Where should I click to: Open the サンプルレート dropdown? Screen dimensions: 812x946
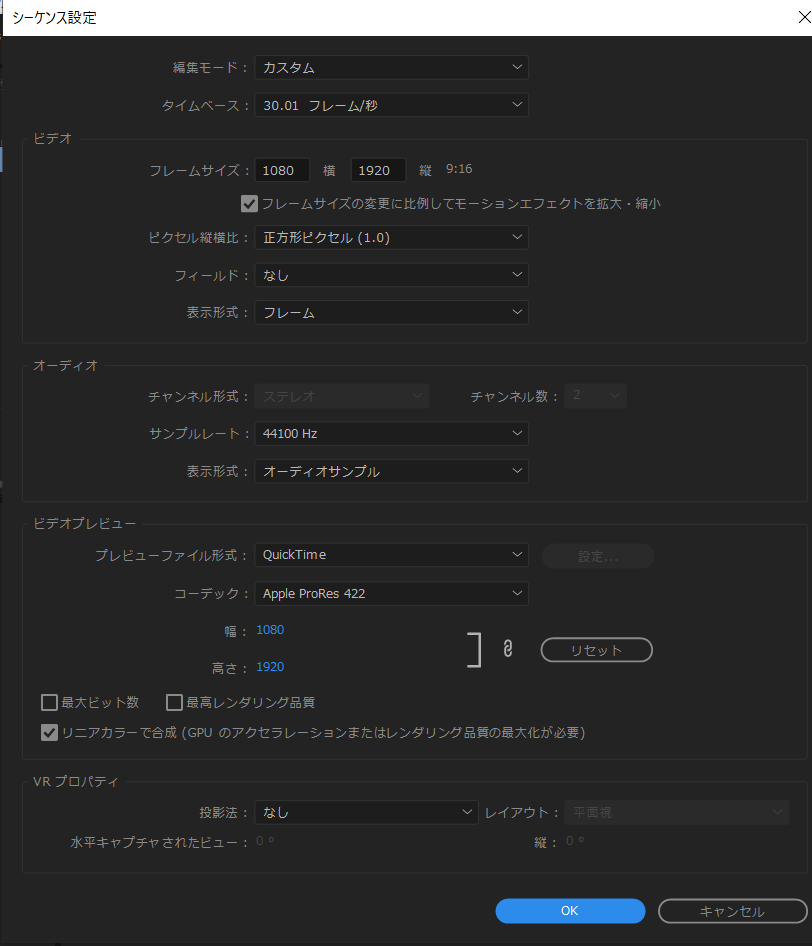tap(391, 433)
